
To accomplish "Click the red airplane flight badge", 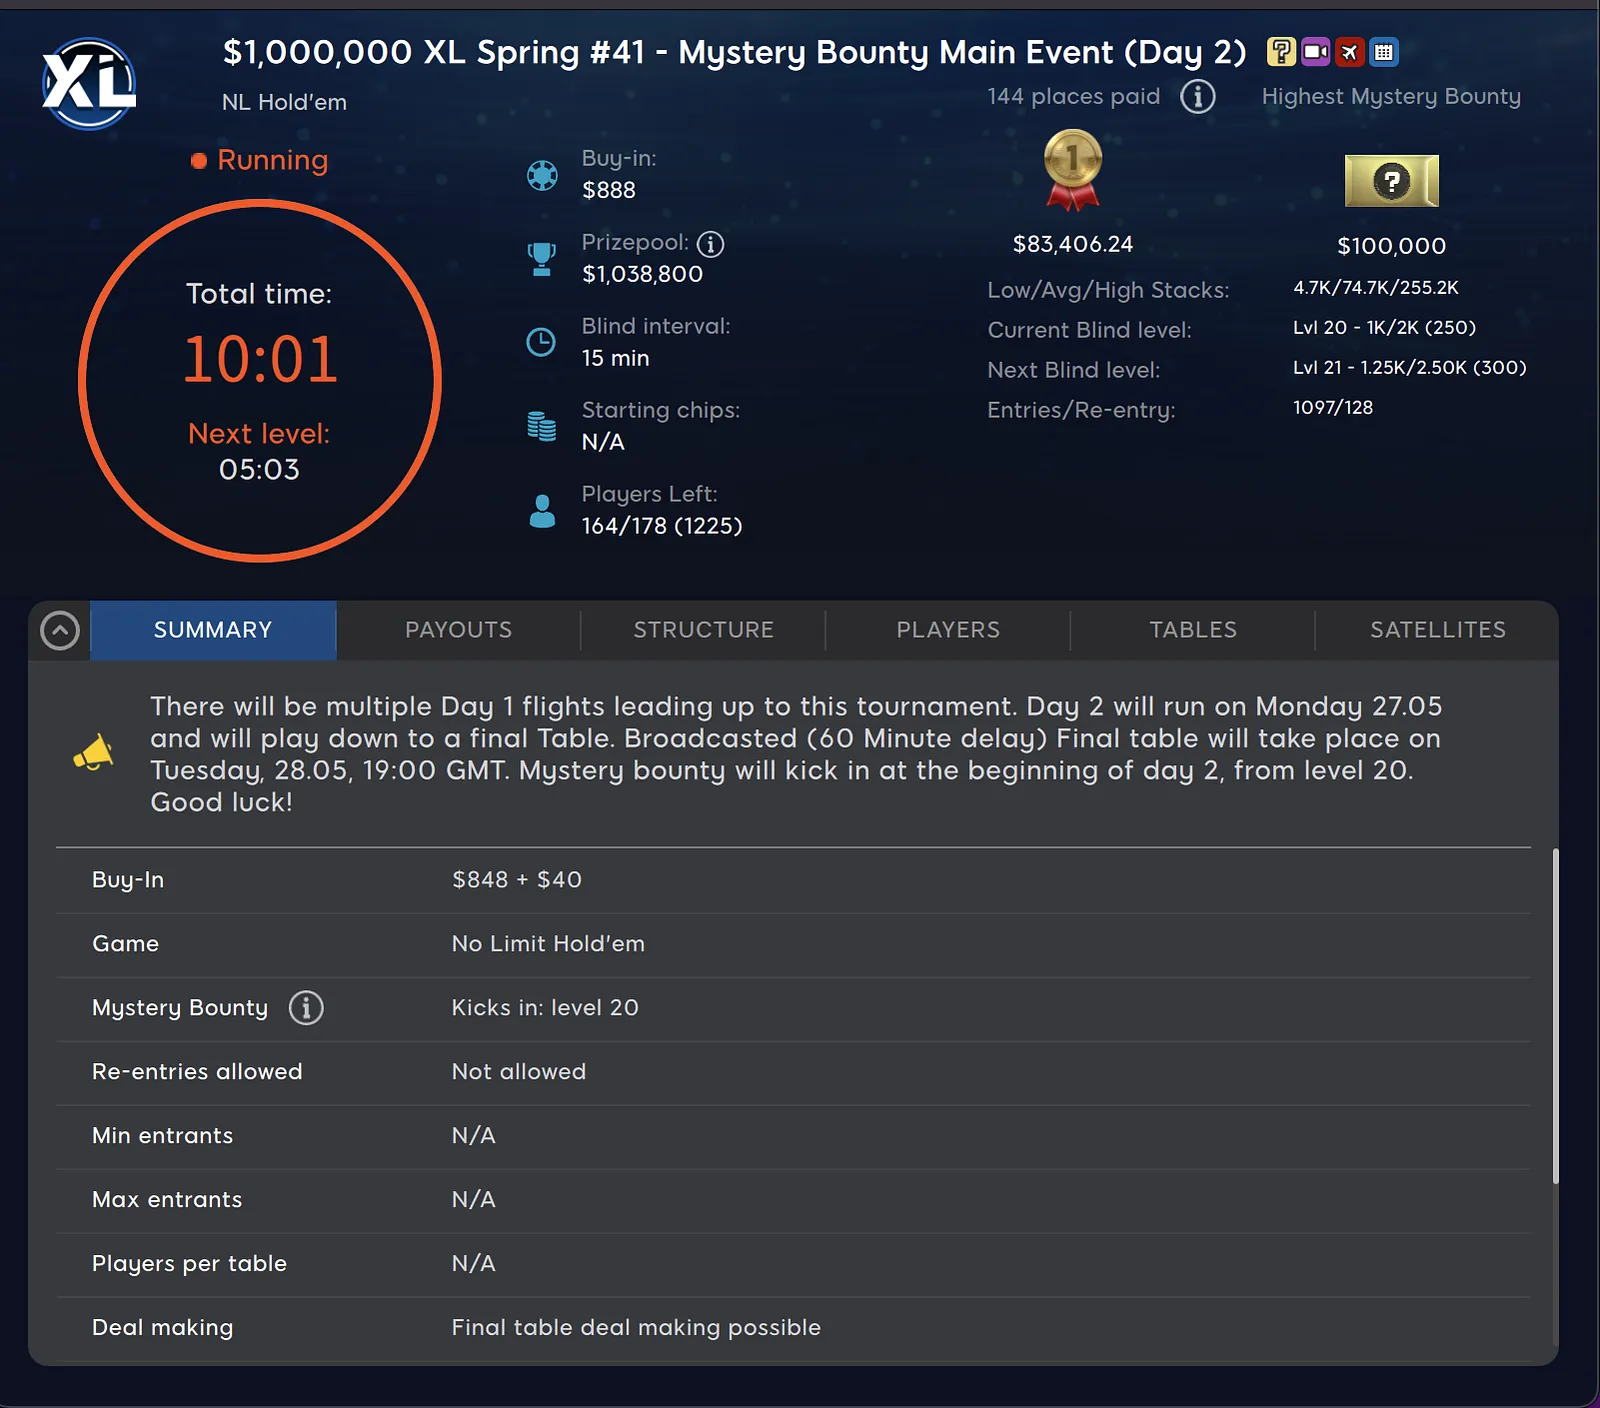I will (1350, 52).
